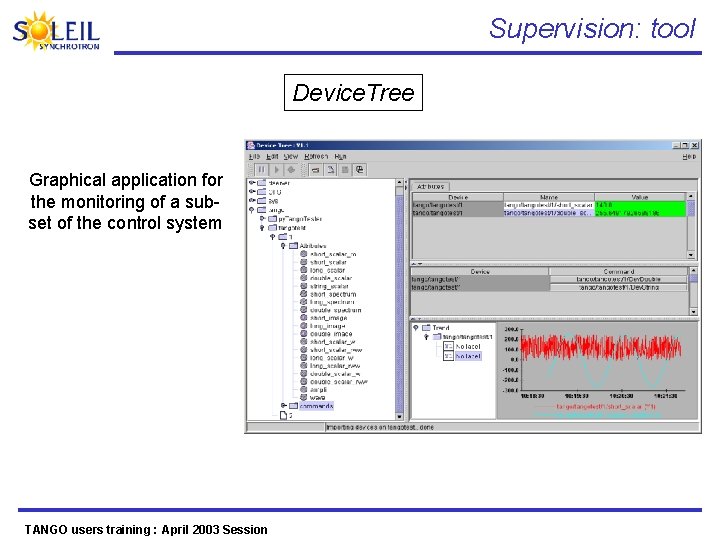Image resolution: width=720 pixels, height=540 pixels.
Task: Click the double_scalar_w attribute icon
Action: (x=304, y=373)
